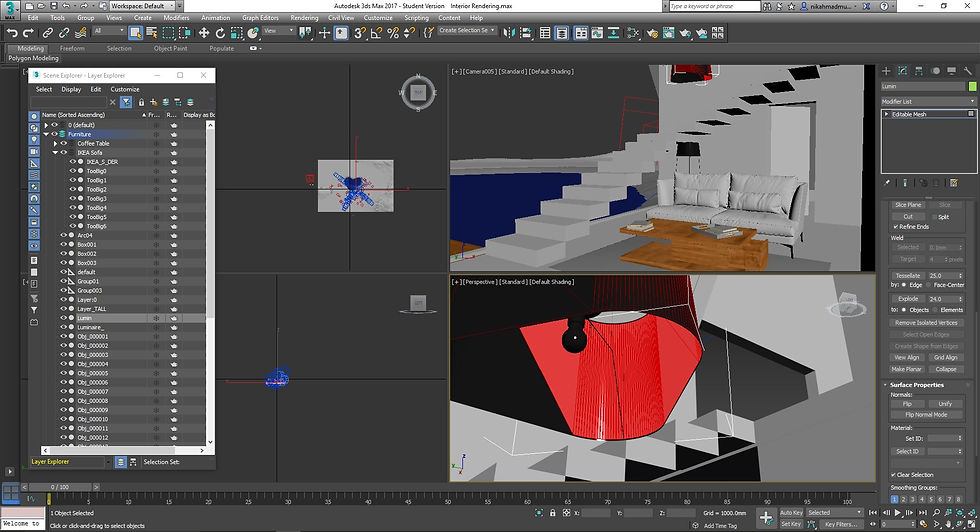
Task: Open the Align tool
Action: pos(526,33)
